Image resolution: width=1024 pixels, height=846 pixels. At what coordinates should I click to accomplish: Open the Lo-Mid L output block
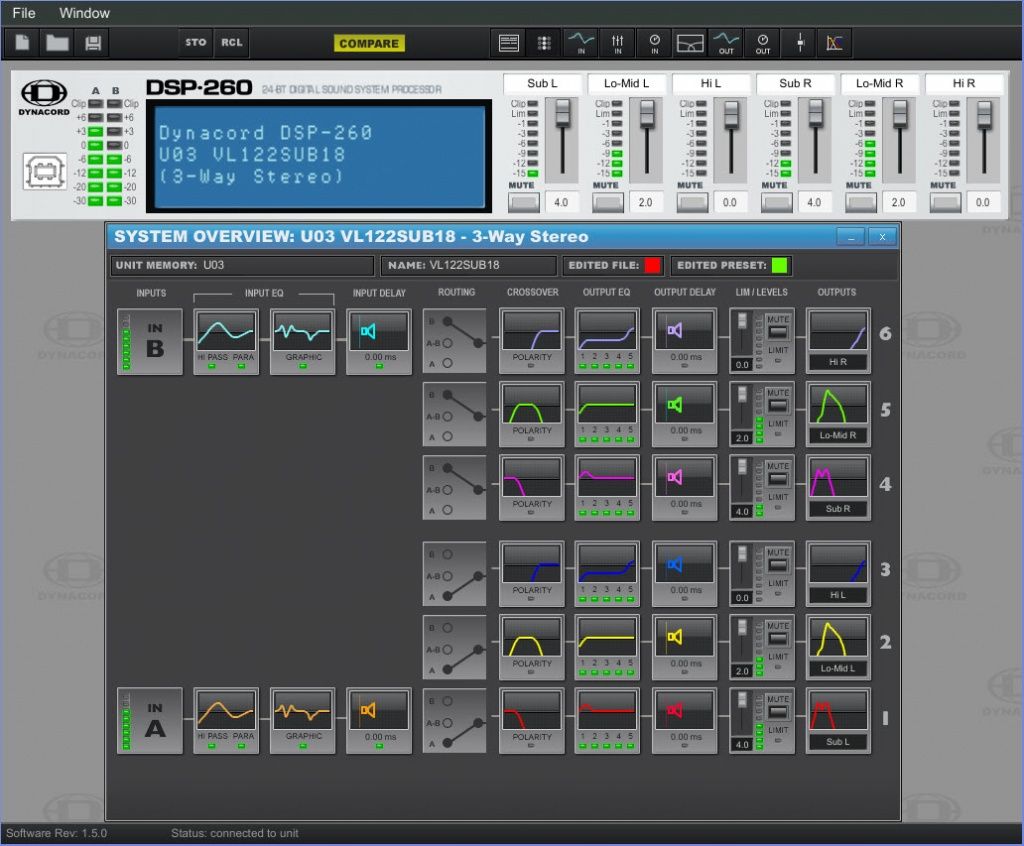(x=838, y=647)
